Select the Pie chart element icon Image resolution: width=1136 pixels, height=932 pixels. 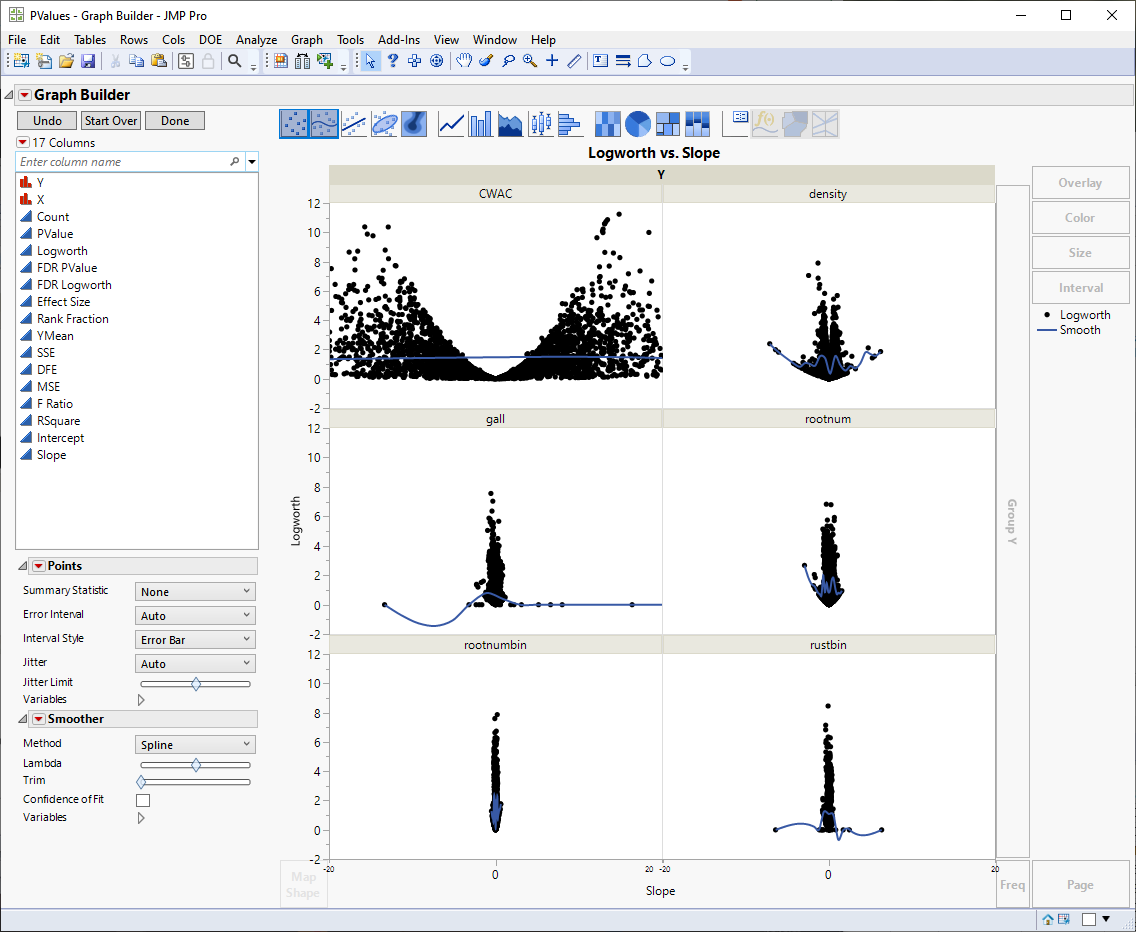click(638, 124)
